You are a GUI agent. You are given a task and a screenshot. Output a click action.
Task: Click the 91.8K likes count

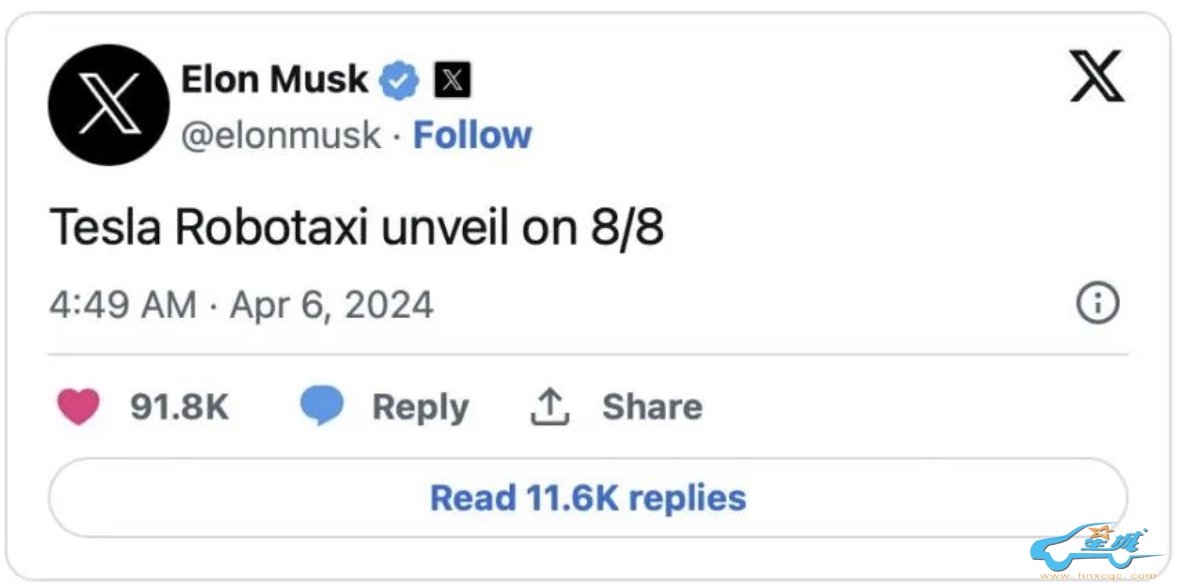pos(180,407)
